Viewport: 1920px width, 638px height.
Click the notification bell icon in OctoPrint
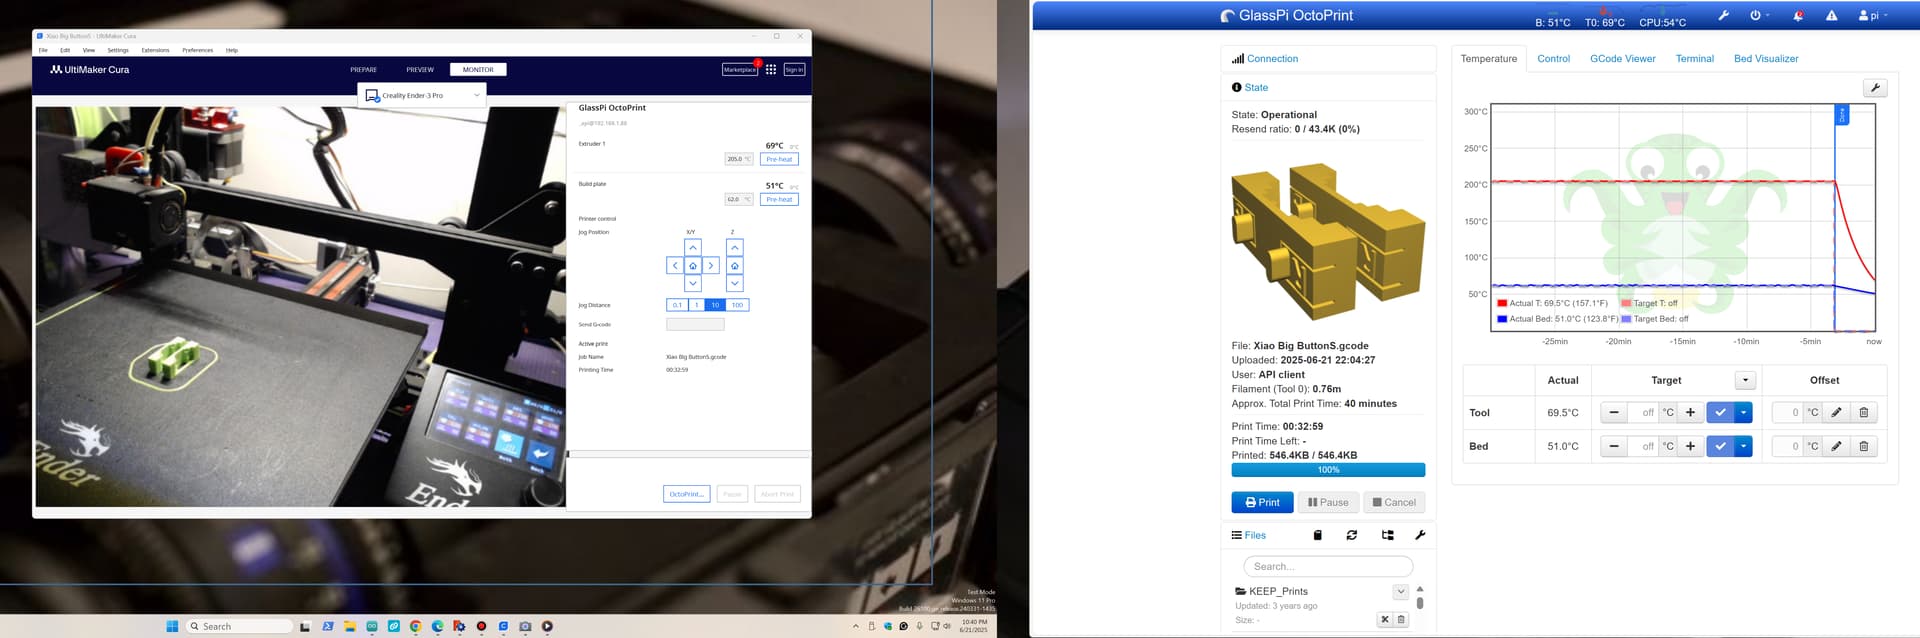coord(1798,16)
